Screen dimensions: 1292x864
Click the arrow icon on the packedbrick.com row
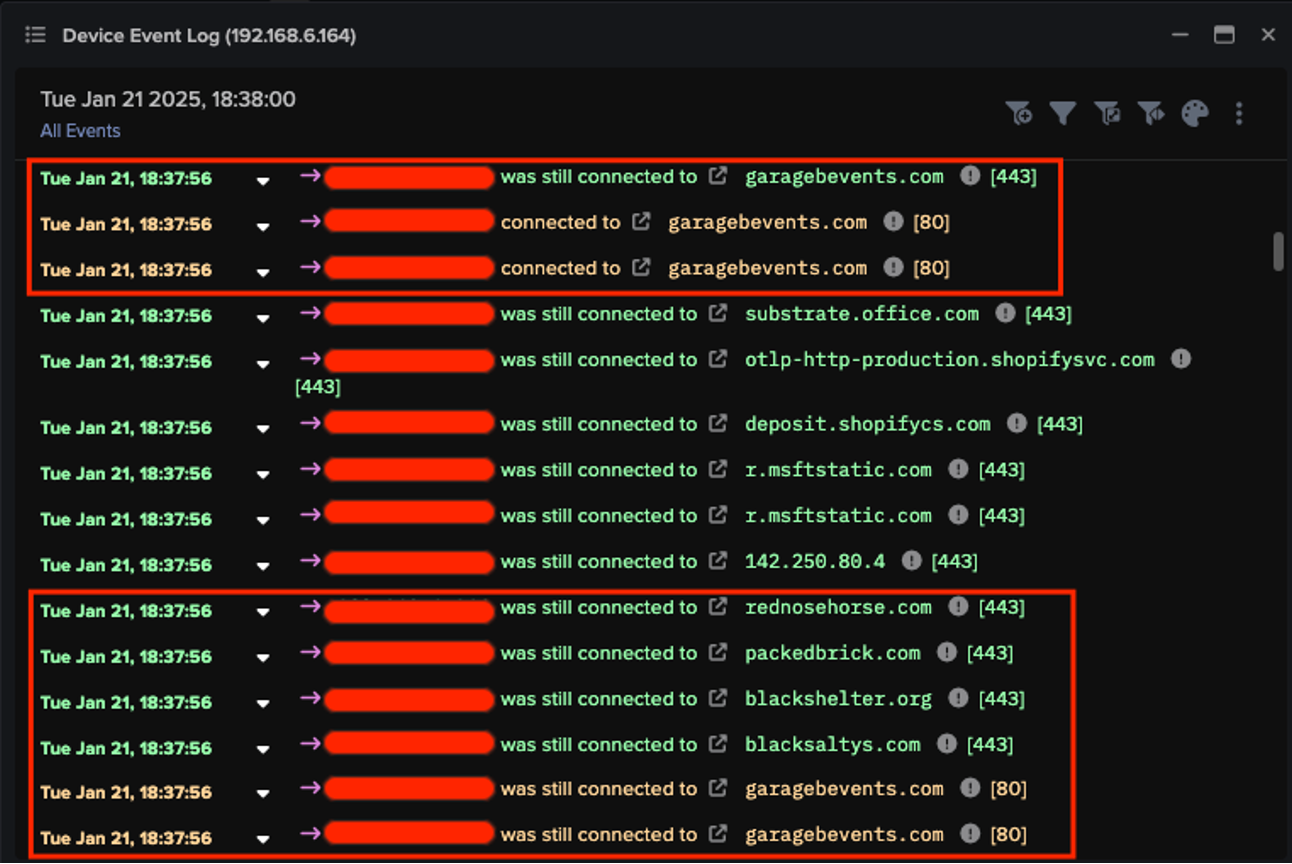tap(309, 652)
